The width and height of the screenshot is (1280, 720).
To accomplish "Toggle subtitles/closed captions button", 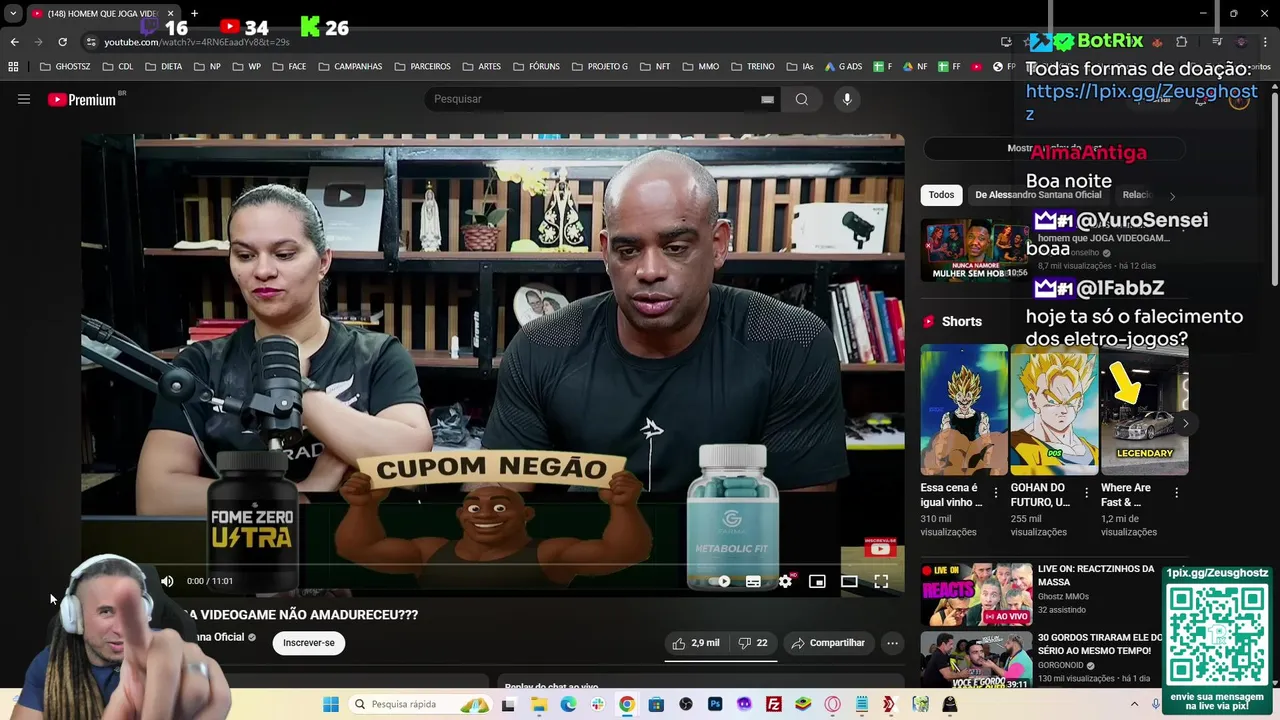I will coord(753,581).
